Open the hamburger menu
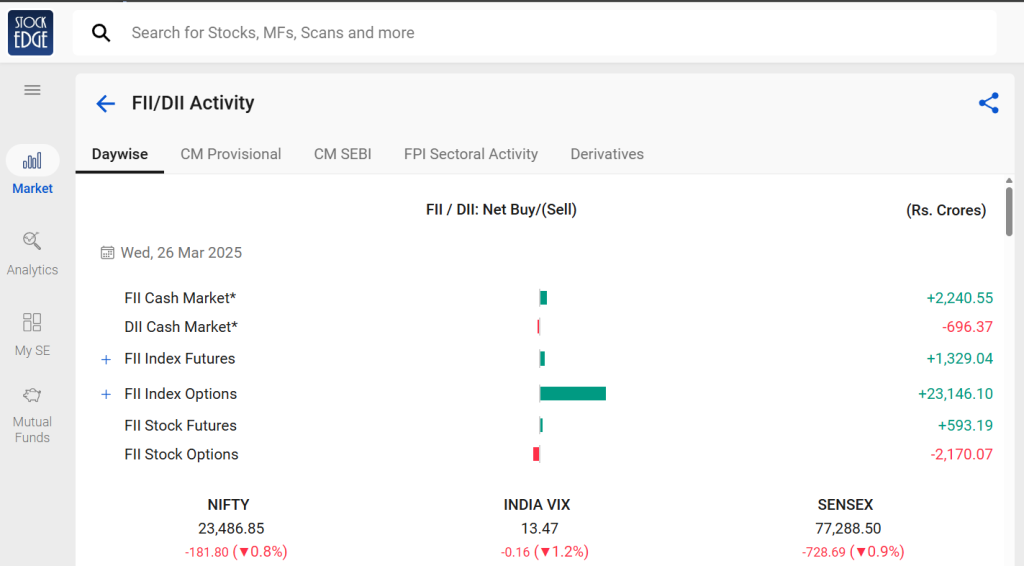 (32, 90)
